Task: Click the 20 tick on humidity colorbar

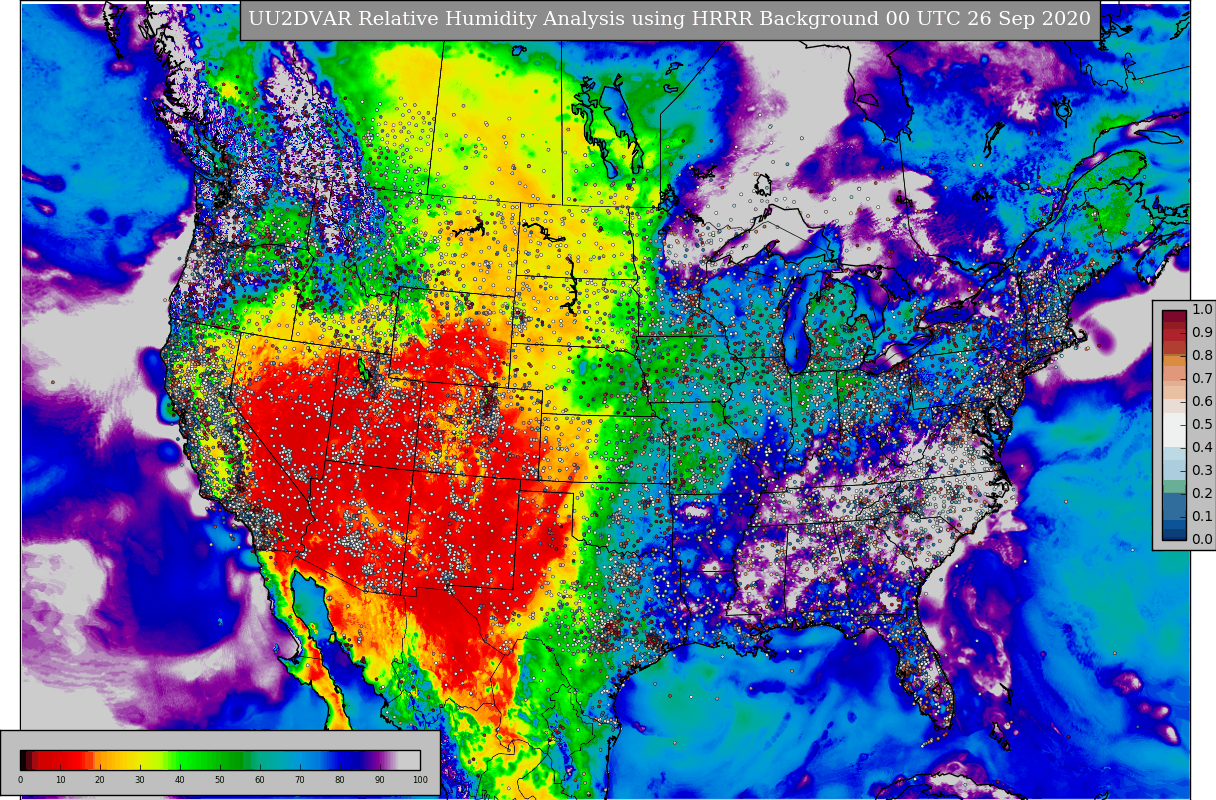Action: [100, 780]
